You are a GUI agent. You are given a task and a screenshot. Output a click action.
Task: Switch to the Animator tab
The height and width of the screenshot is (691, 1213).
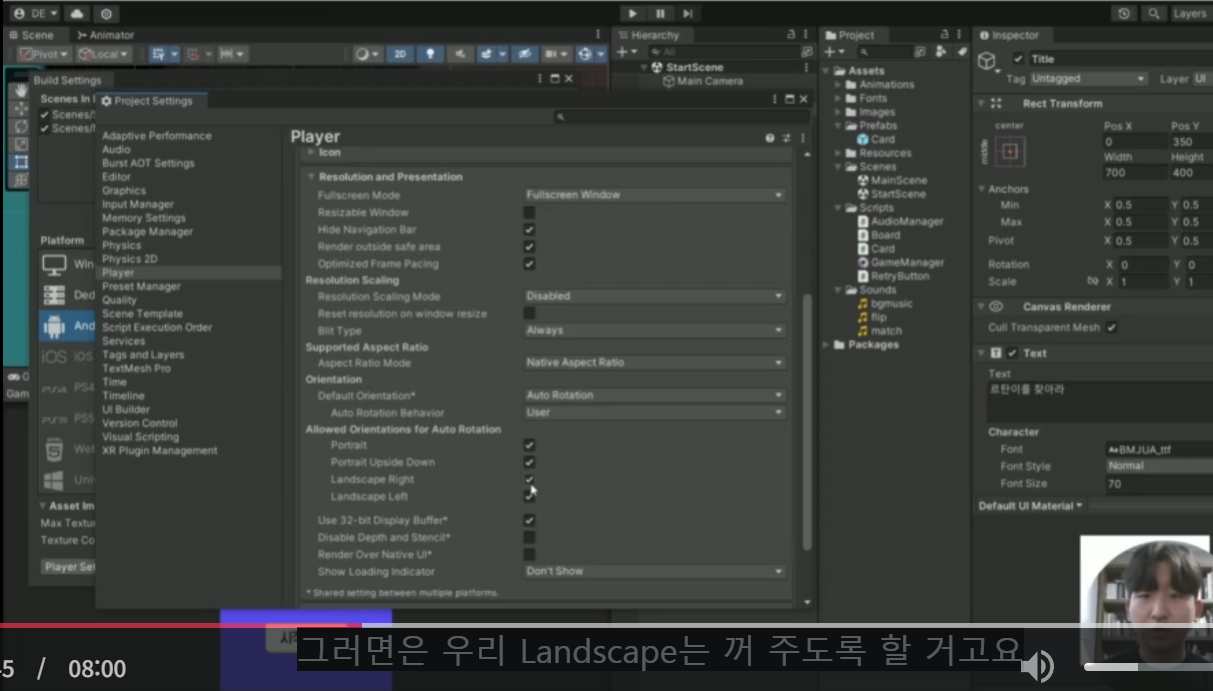(x=105, y=35)
